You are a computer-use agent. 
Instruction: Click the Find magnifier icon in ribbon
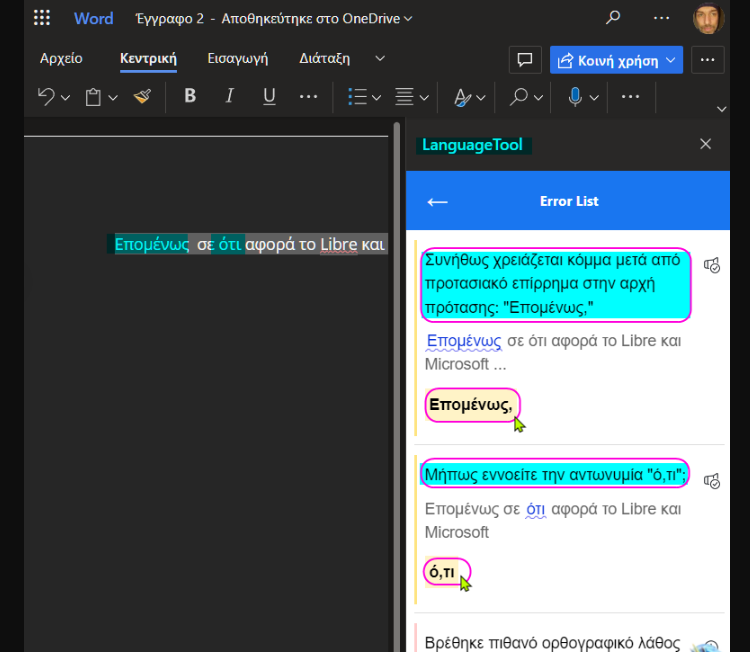(519, 97)
